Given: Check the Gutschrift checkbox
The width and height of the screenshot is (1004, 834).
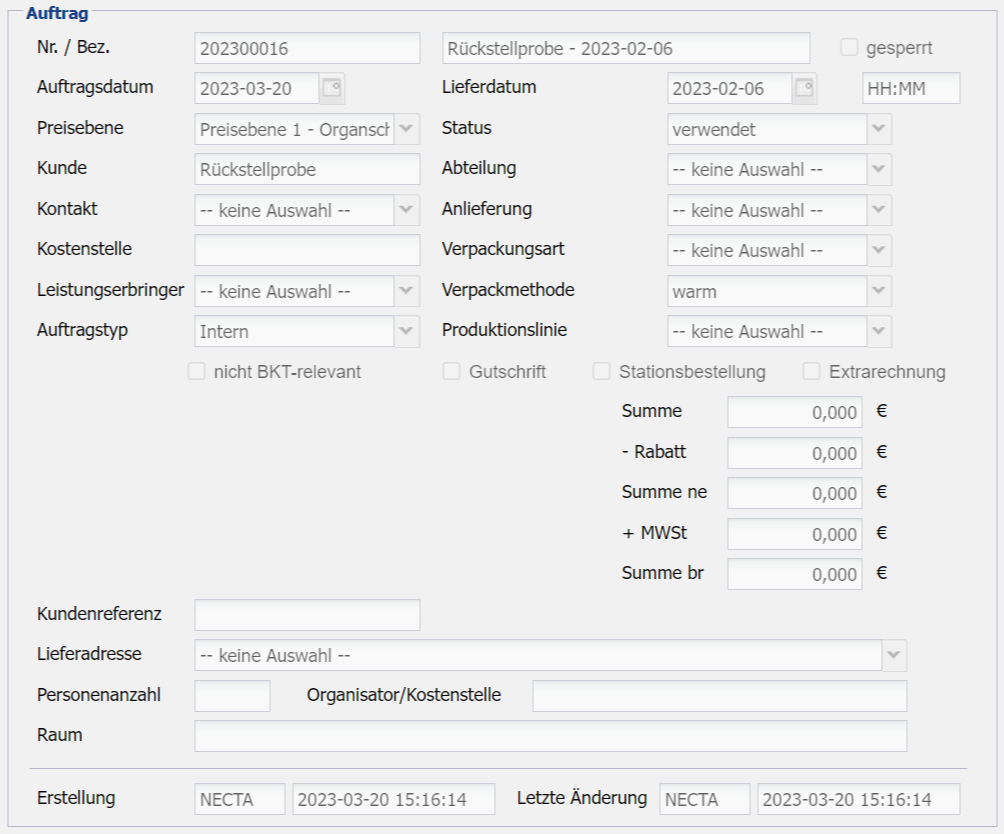Looking at the screenshot, I should 452,372.
